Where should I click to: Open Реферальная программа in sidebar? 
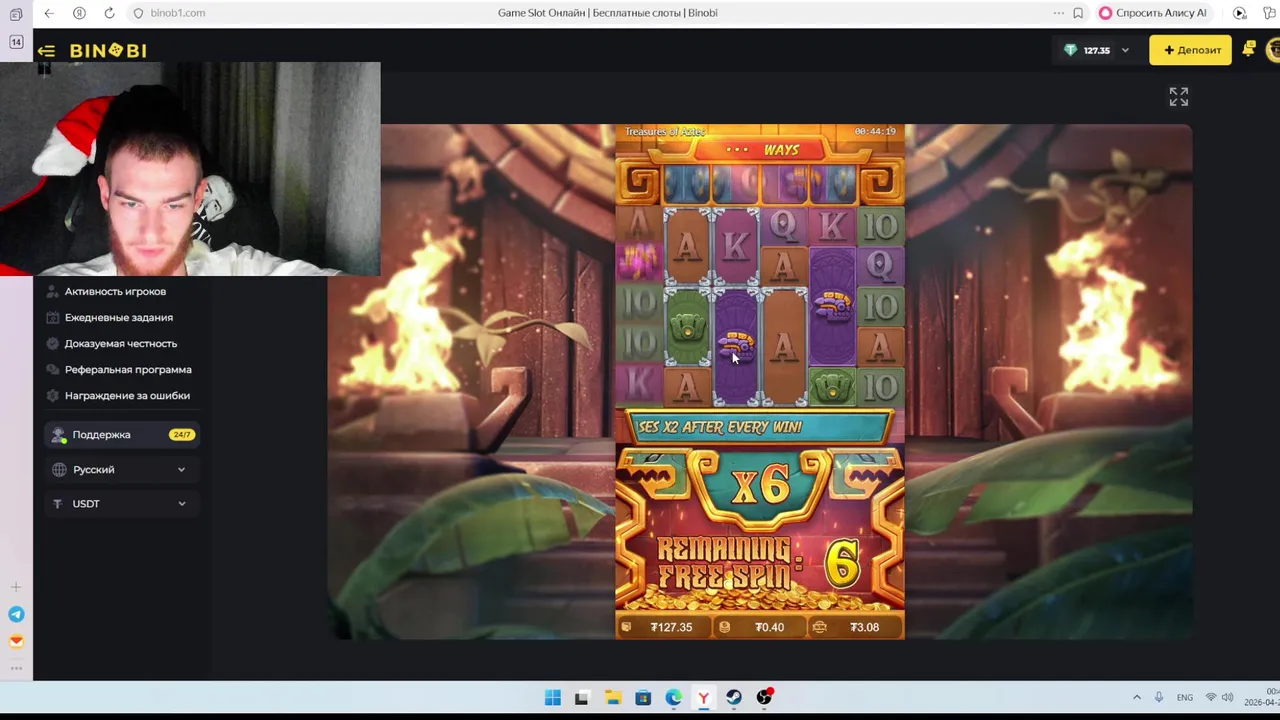128,369
